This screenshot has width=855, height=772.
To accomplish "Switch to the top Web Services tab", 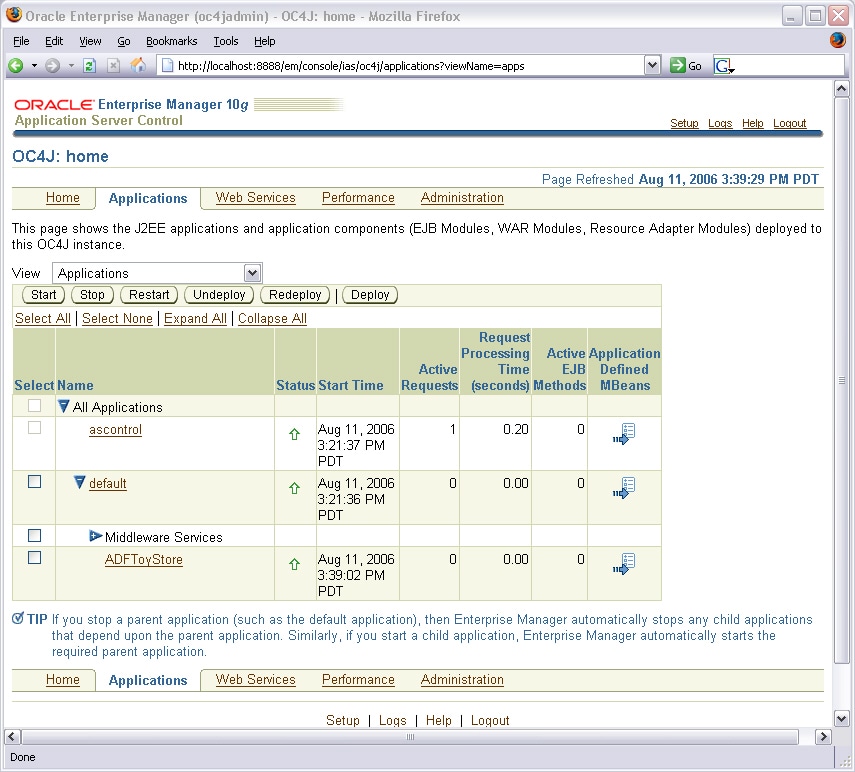I will point(256,197).
